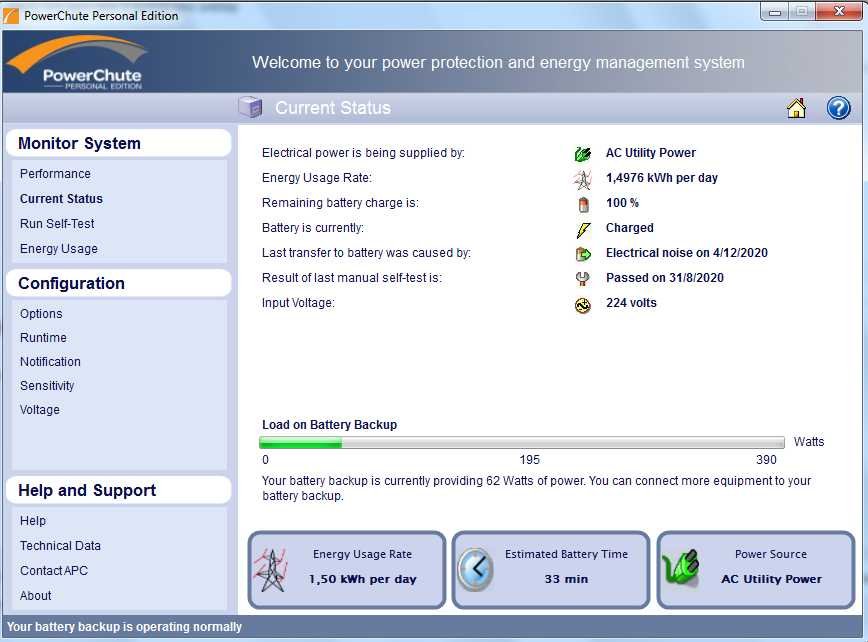Select Current Status in the sidebar
The width and height of the screenshot is (868, 642).
pos(61,199)
